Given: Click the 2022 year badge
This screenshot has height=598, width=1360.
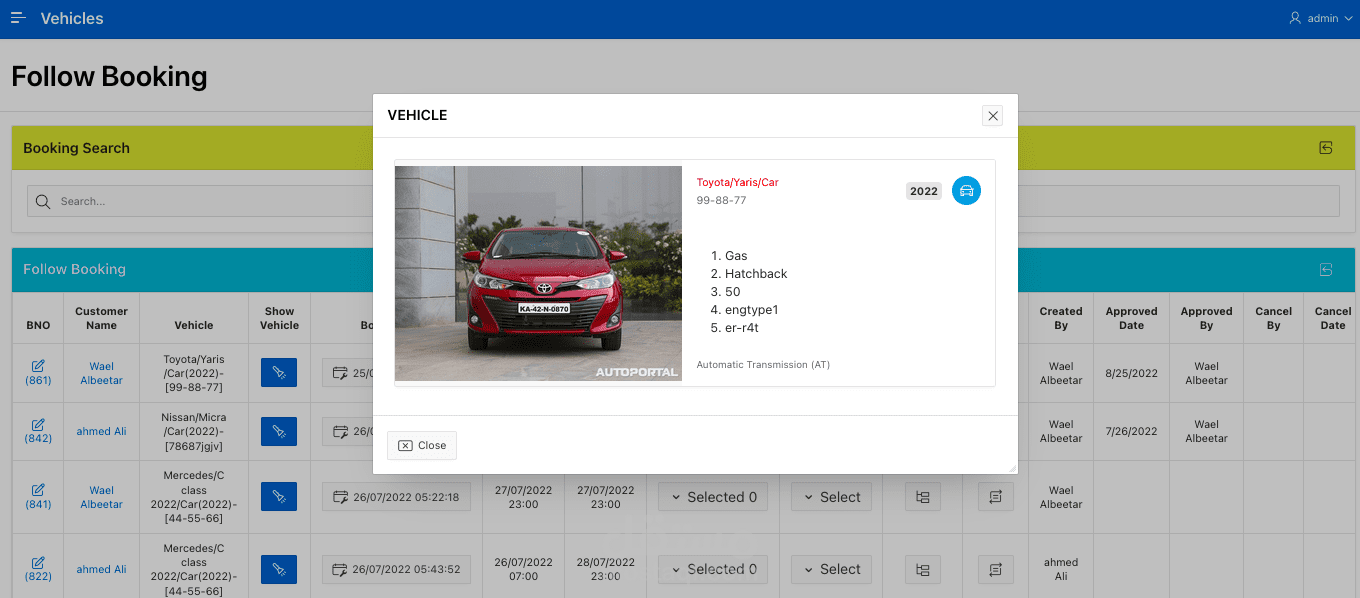Looking at the screenshot, I should 924,191.
